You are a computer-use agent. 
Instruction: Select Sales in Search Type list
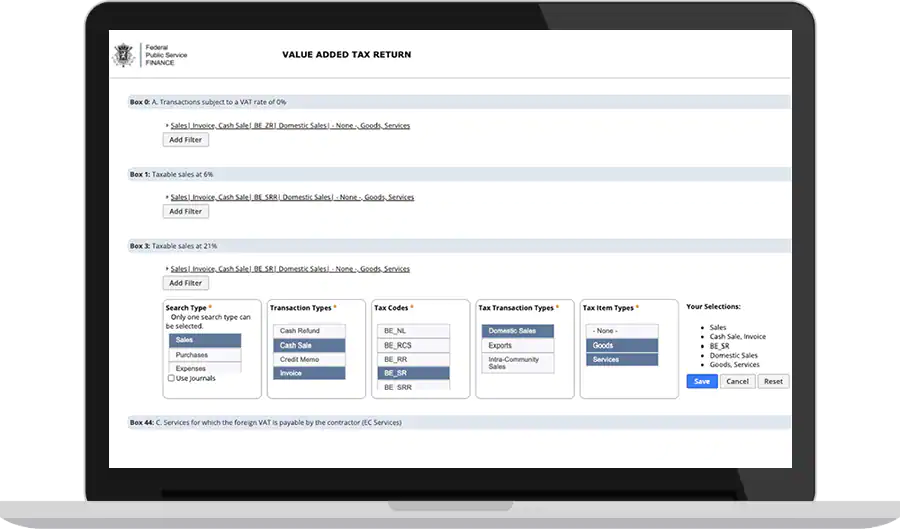pos(205,340)
